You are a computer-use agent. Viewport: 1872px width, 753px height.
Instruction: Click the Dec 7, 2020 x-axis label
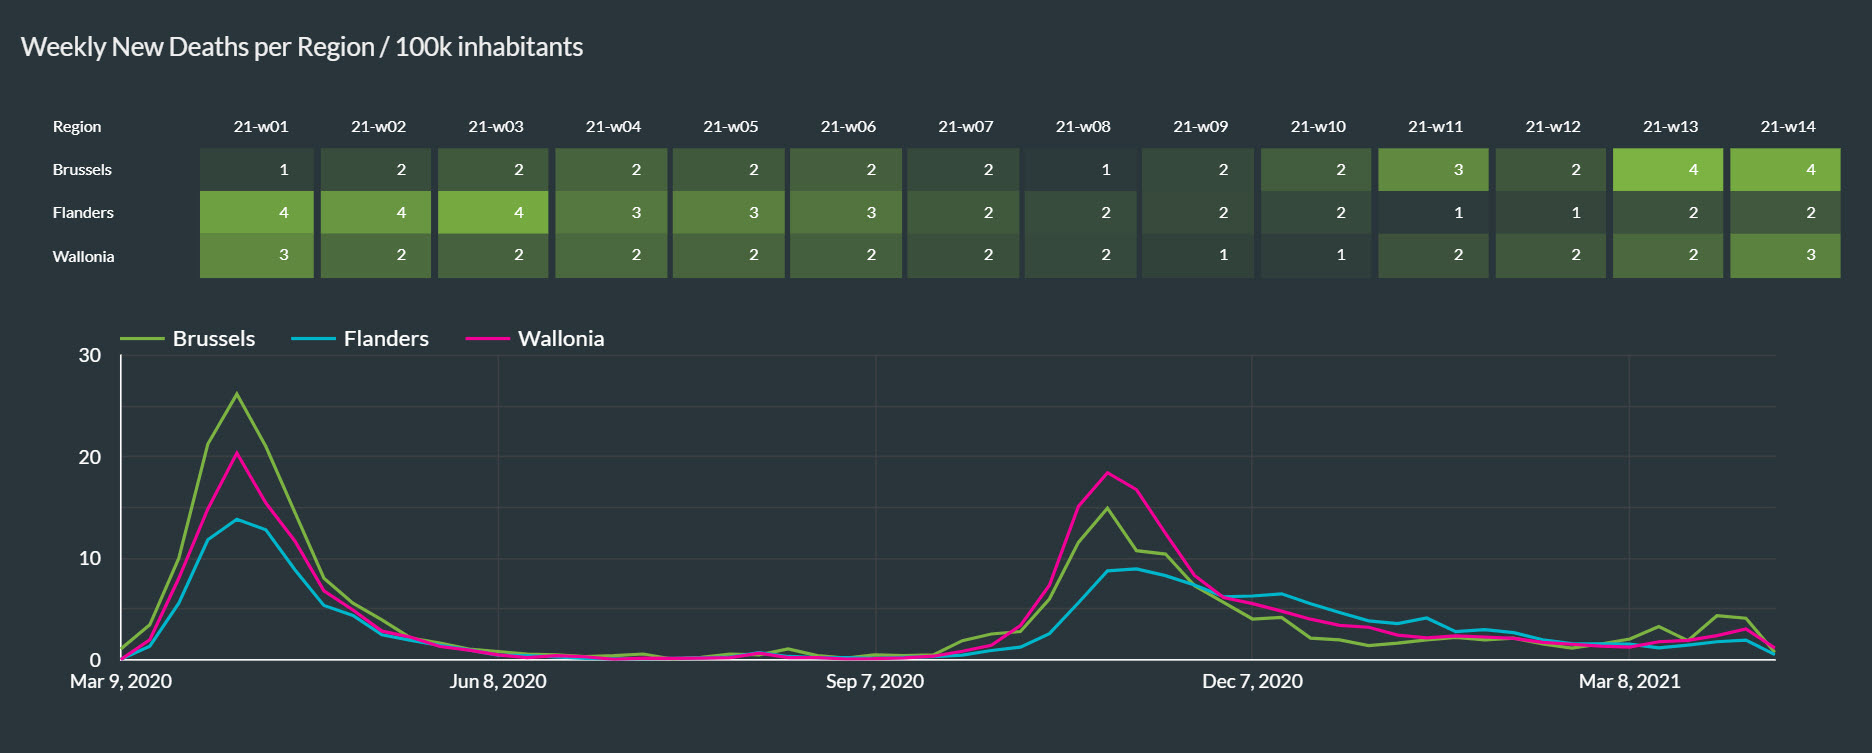[x=1252, y=682]
